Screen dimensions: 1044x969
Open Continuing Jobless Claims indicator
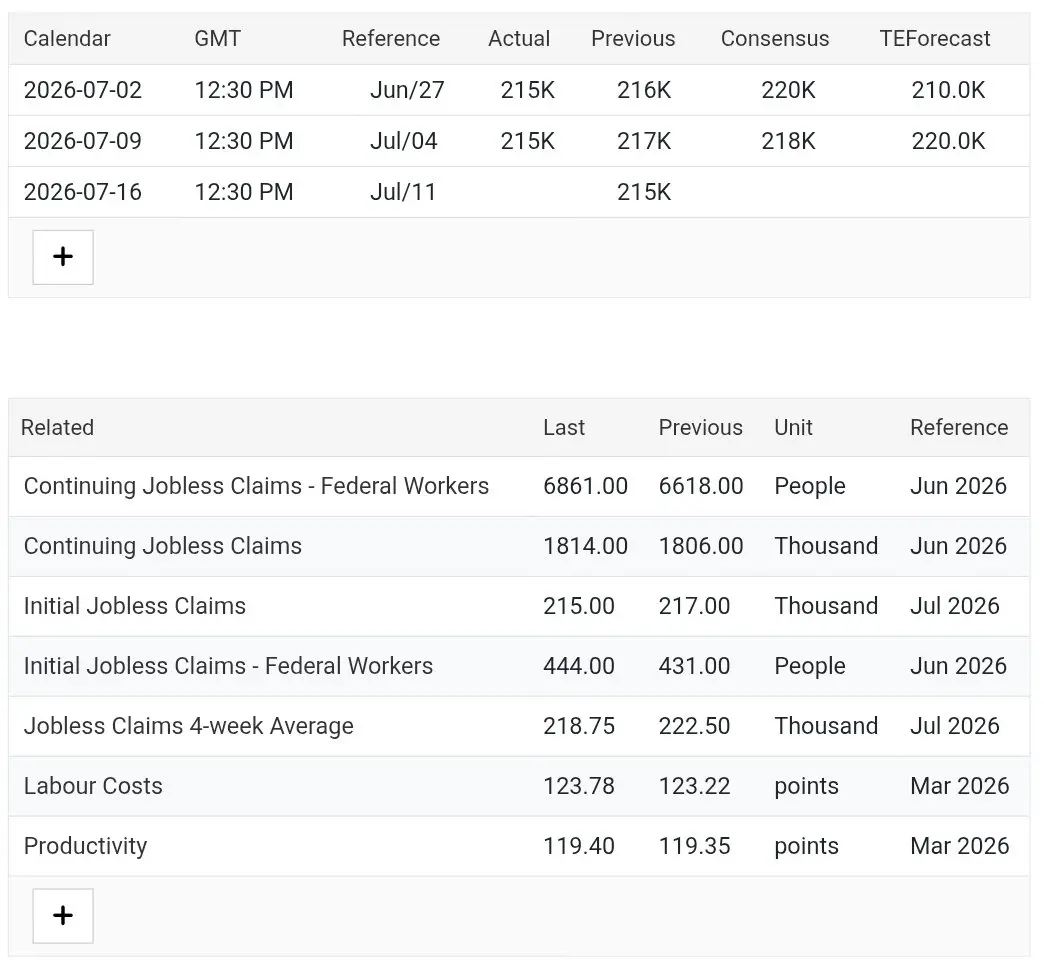162,546
